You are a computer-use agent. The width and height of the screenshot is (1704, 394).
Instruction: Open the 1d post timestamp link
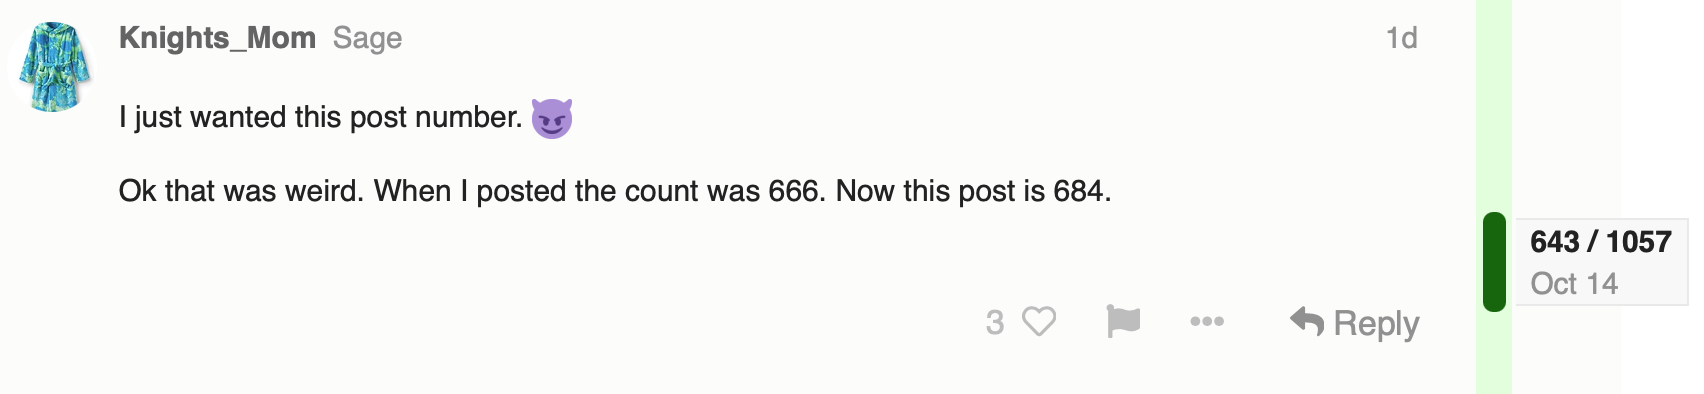point(1401,38)
